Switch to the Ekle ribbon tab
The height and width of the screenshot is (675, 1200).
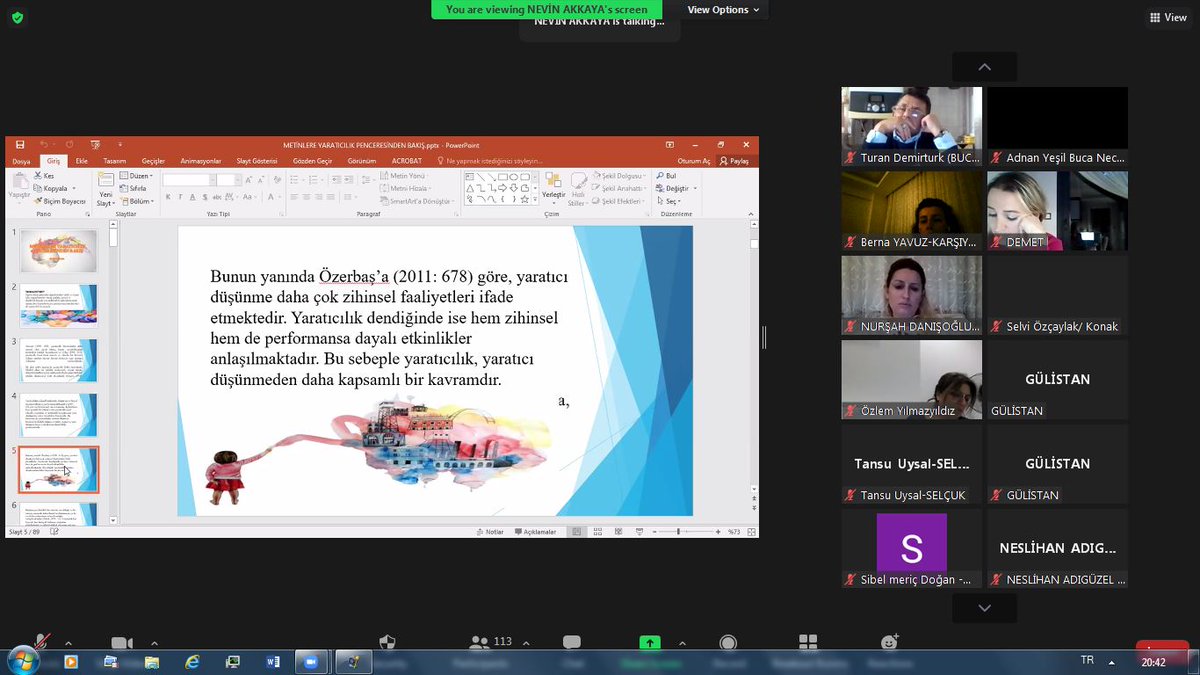click(x=82, y=161)
